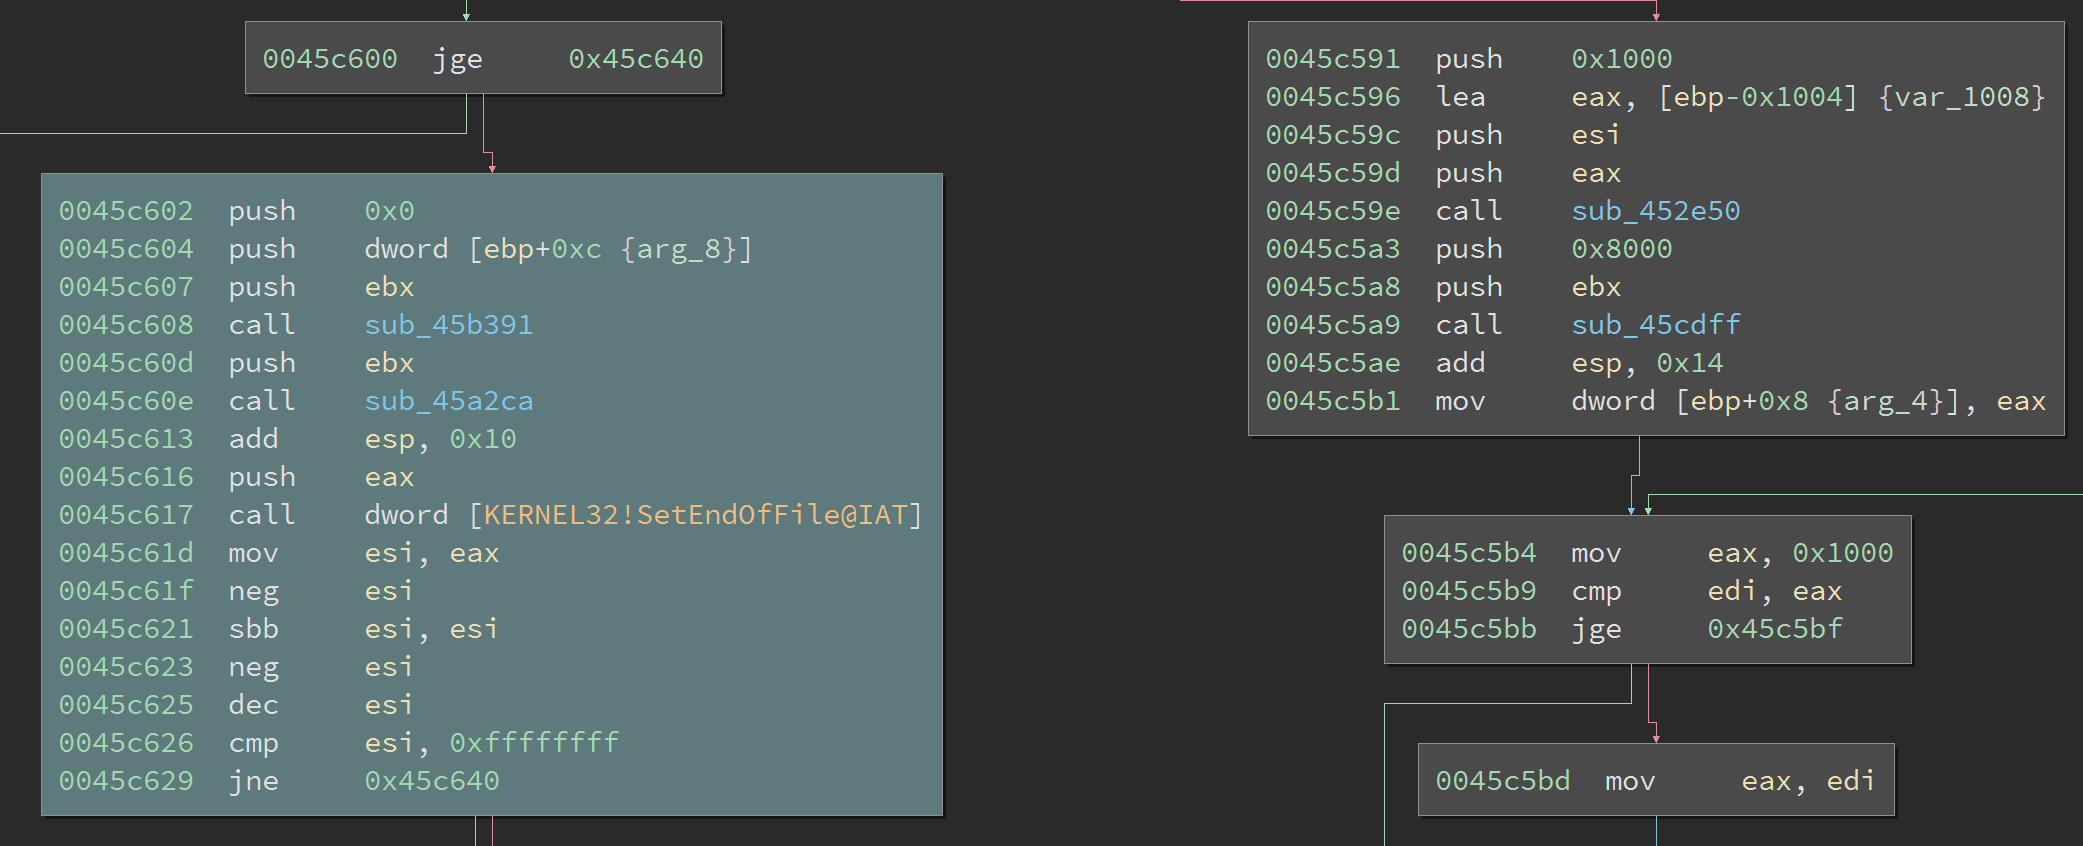2083x846 pixels.
Task: Follow the KERNEL32!SetEndOfFile@IAT import reference
Action: [x=695, y=515]
